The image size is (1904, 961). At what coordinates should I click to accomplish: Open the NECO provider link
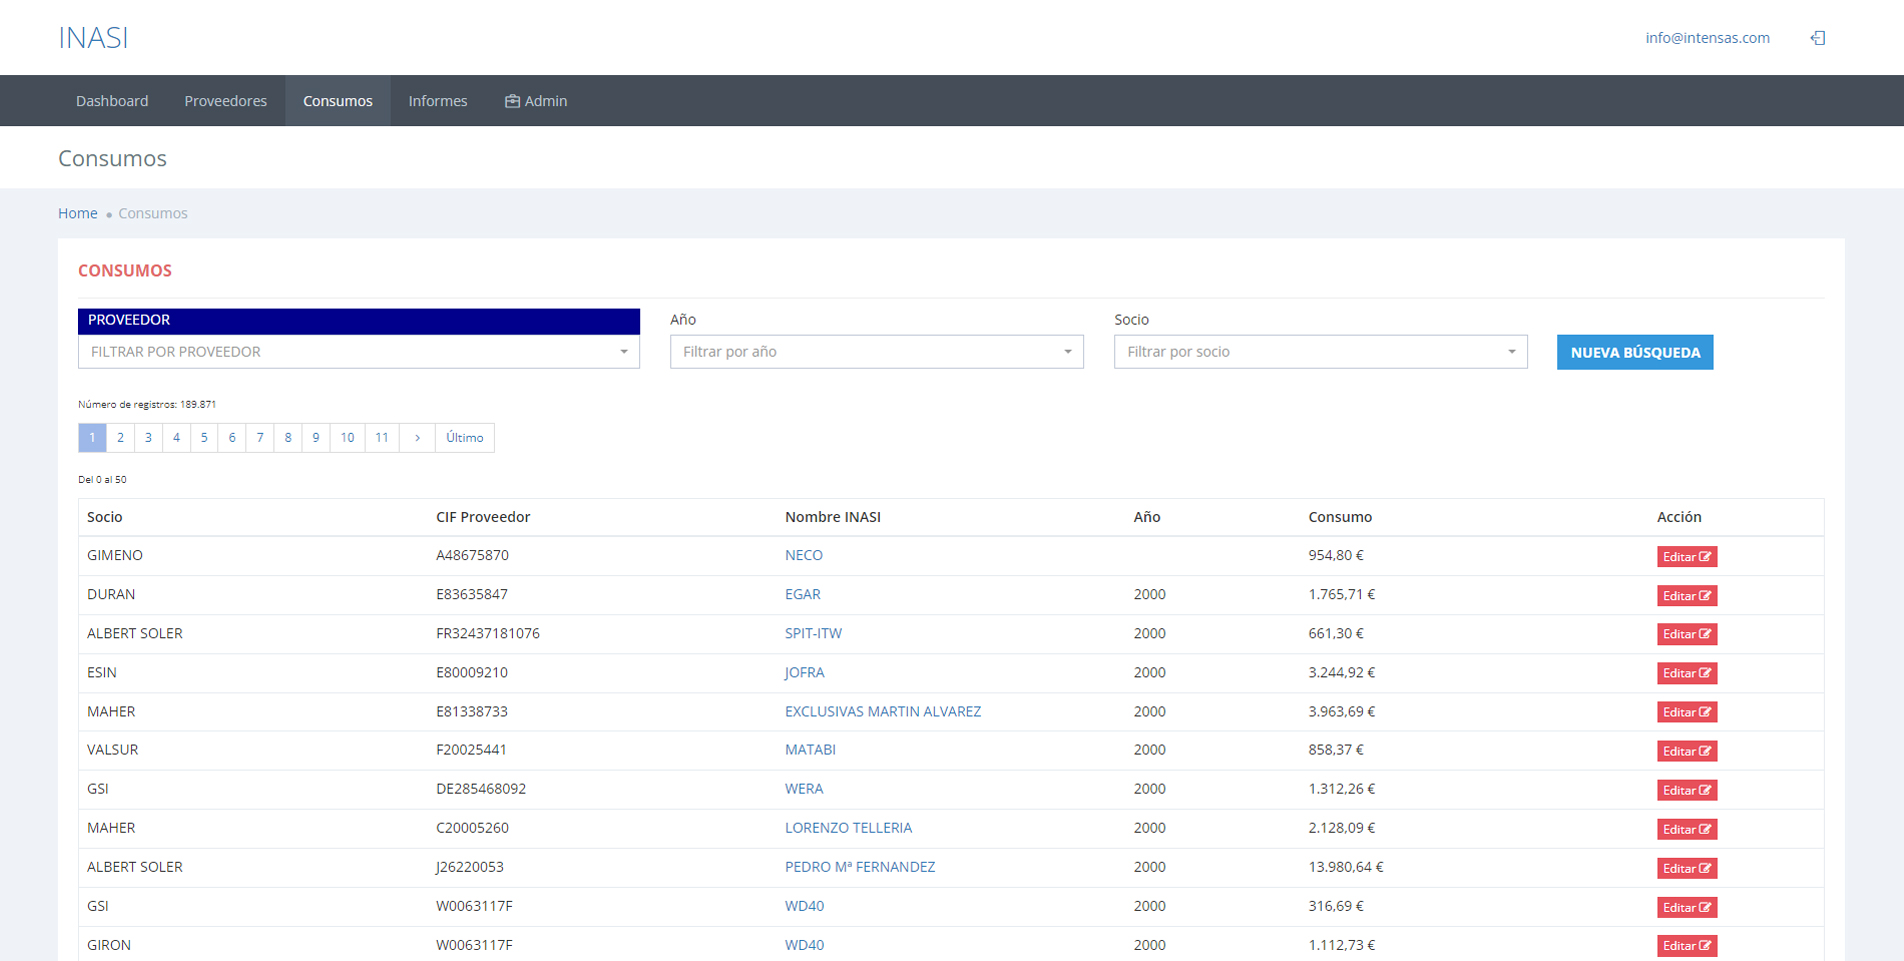pos(803,556)
